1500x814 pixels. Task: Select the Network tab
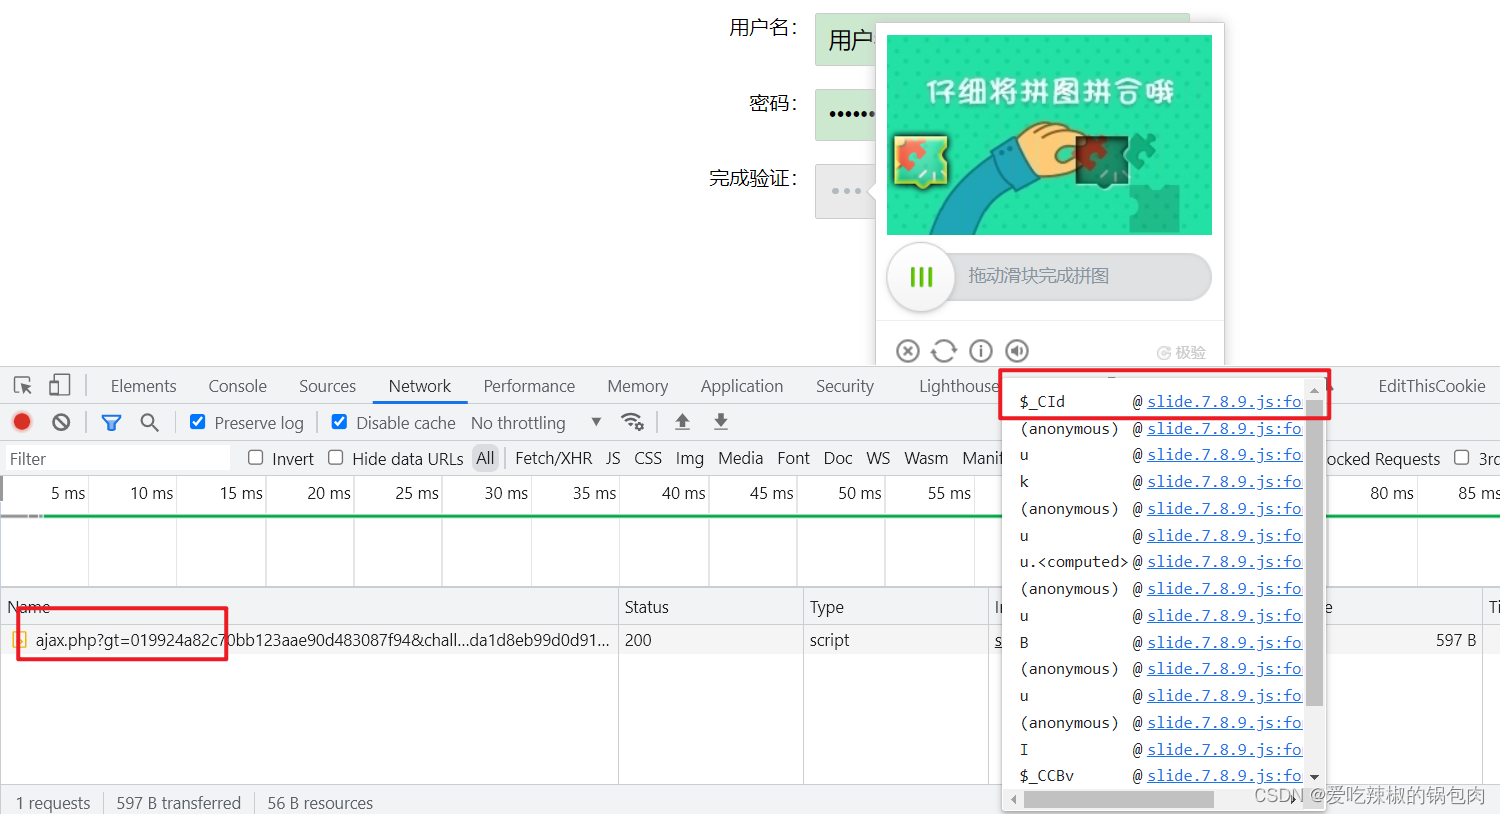pos(419,386)
